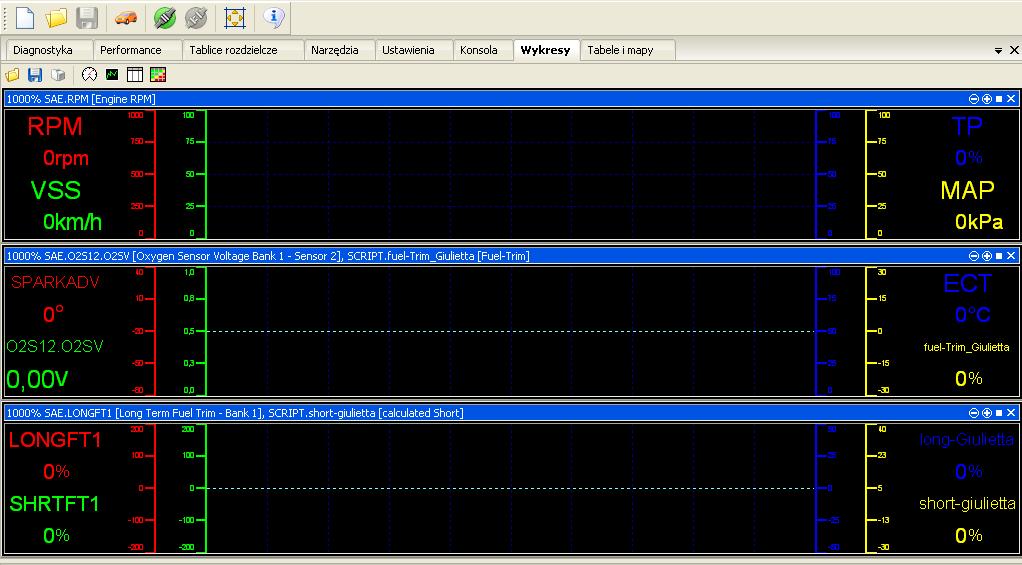Click the red RPM label
Image resolution: width=1022 pixels, height=565 pixels.
coord(55,127)
